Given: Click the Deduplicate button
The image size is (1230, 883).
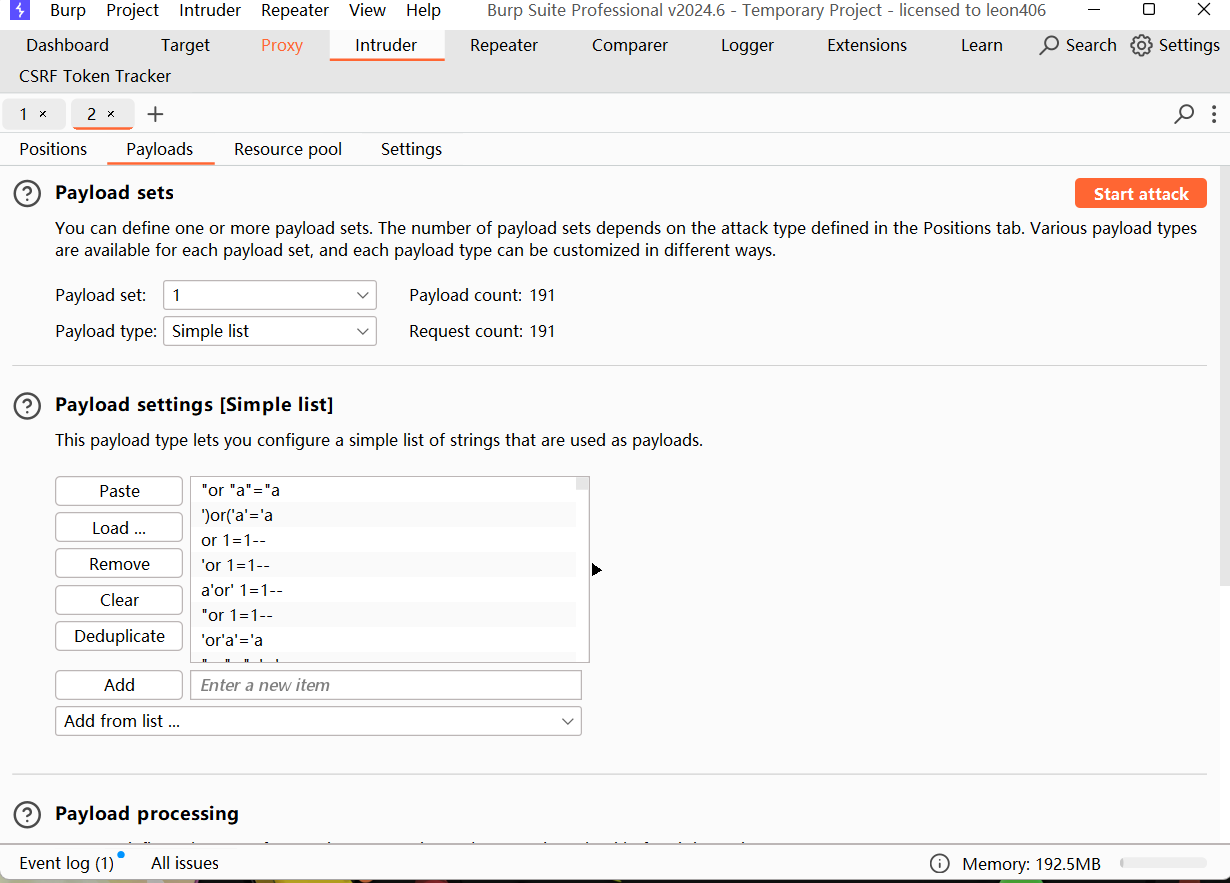Looking at the screenshot, I should [x=119, y=636].
